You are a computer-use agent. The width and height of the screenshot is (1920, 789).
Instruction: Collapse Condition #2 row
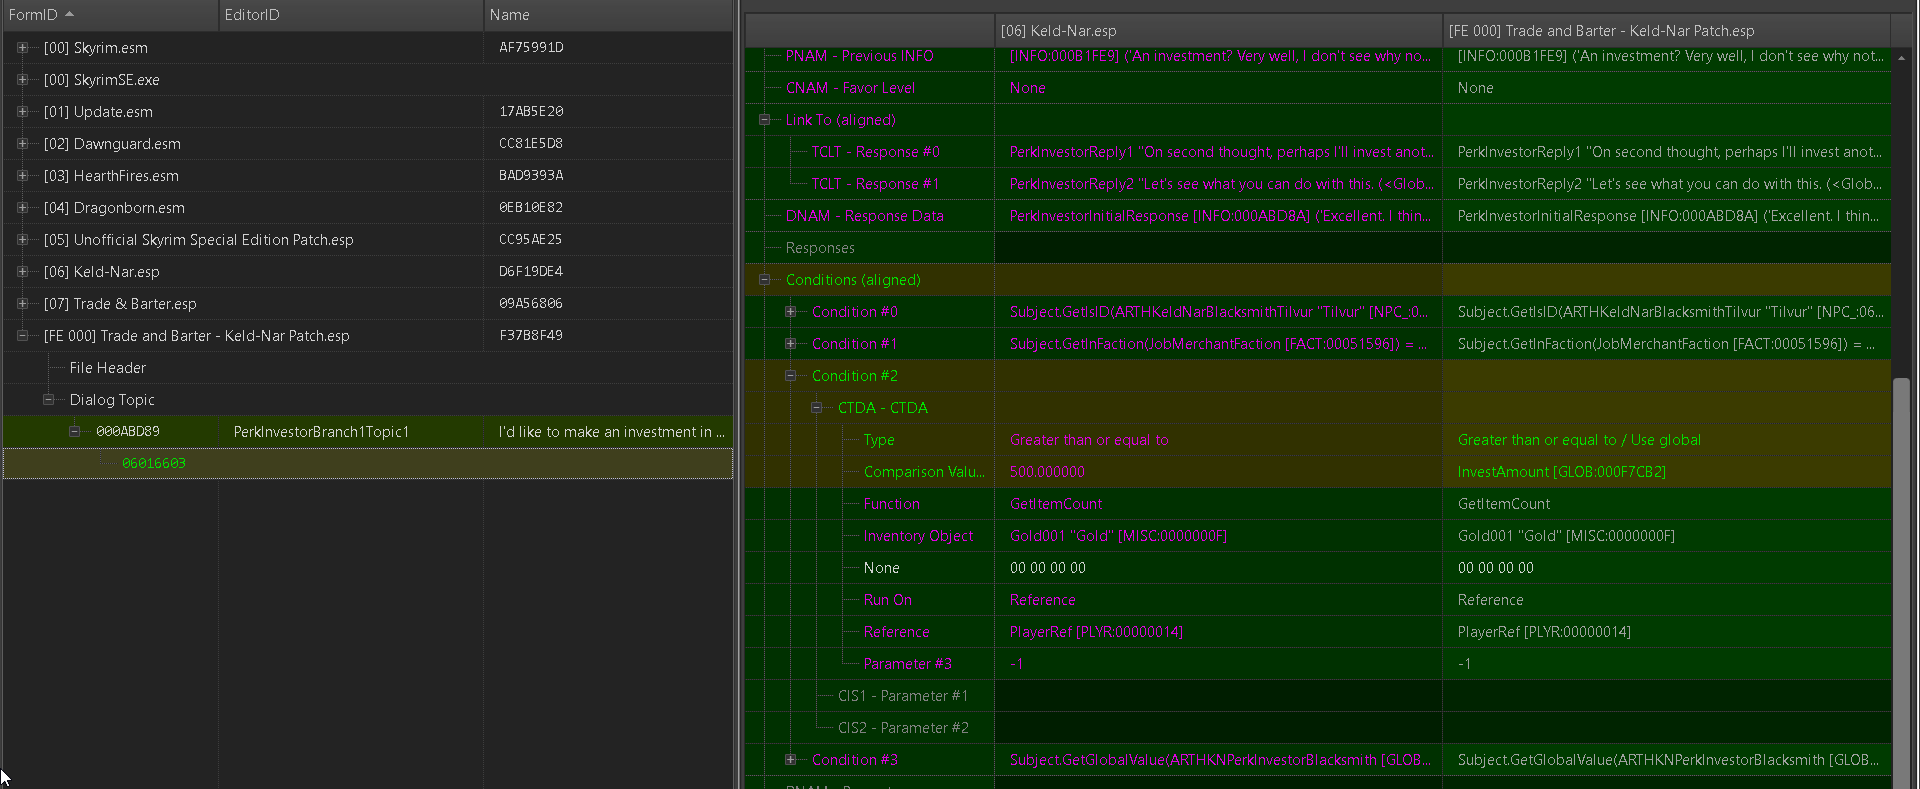790,376
